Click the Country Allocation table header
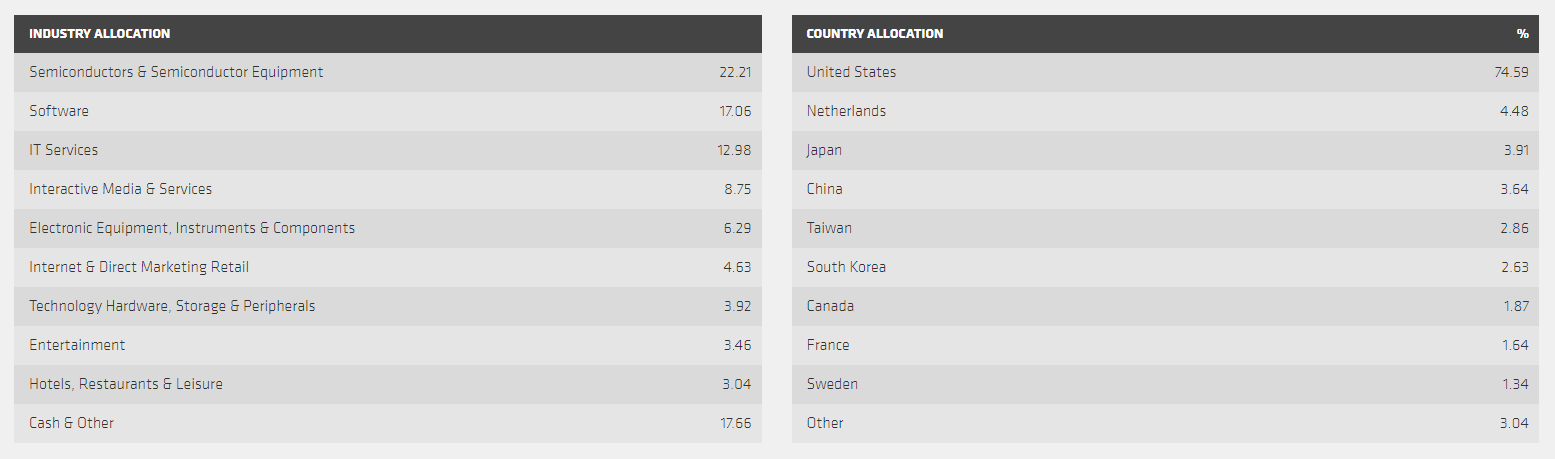 click(x=874, y=34)
